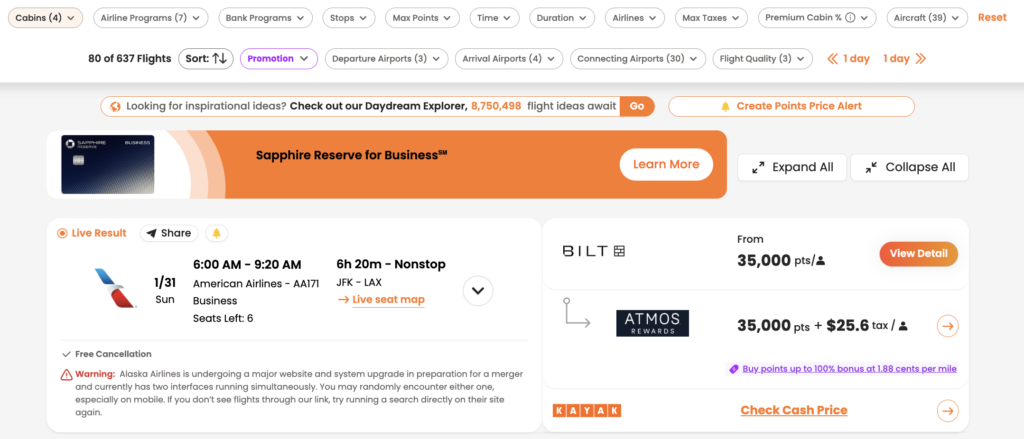Screen dimensions: 1024x439
Task: Share this flight result
Action: pos(169,233)
